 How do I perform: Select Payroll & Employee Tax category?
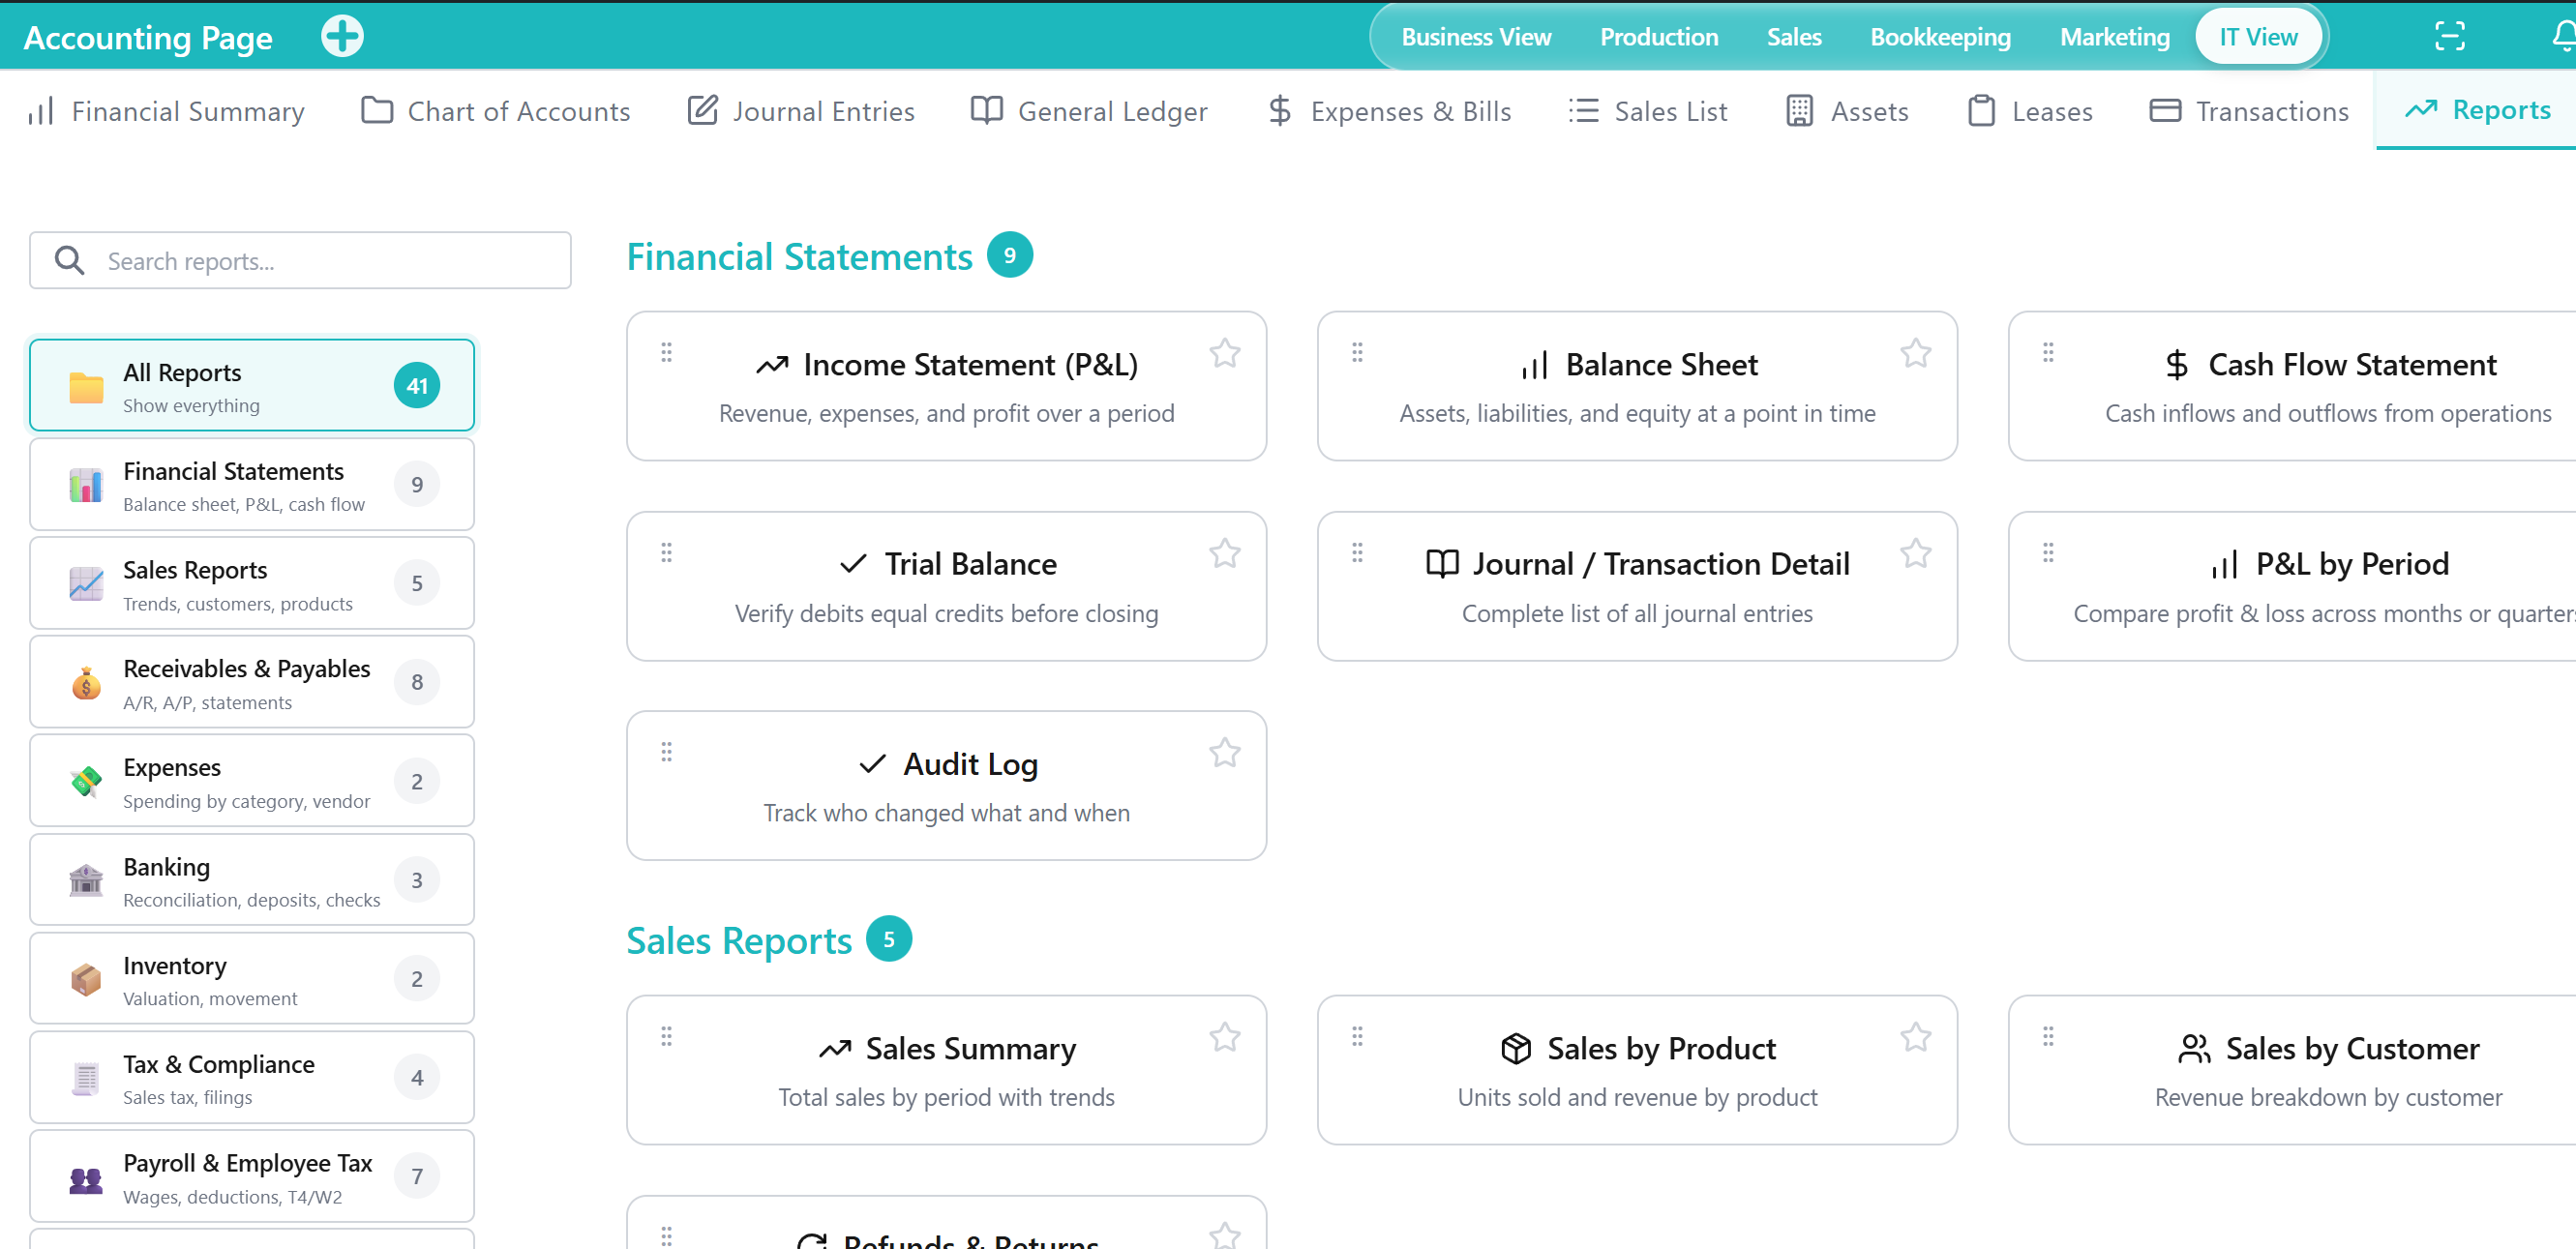[252, 1177]
